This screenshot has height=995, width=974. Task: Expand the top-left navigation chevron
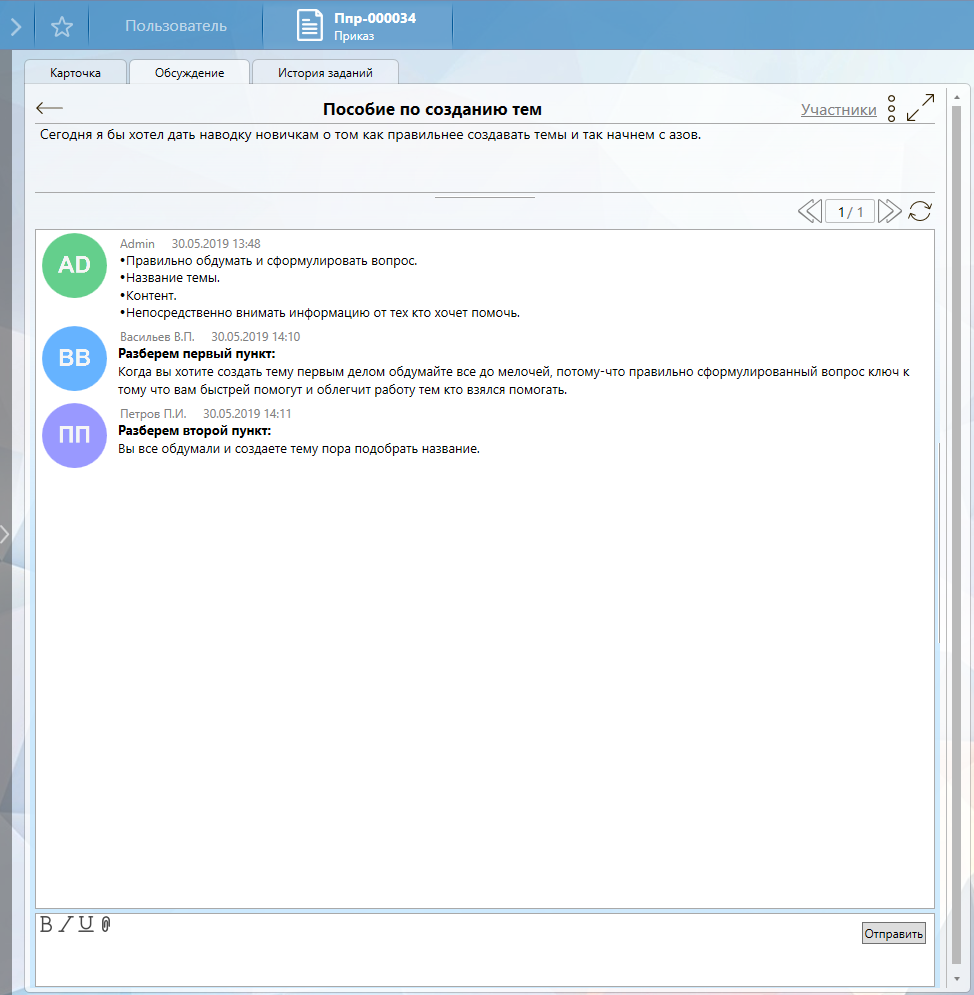pos(15,26)
